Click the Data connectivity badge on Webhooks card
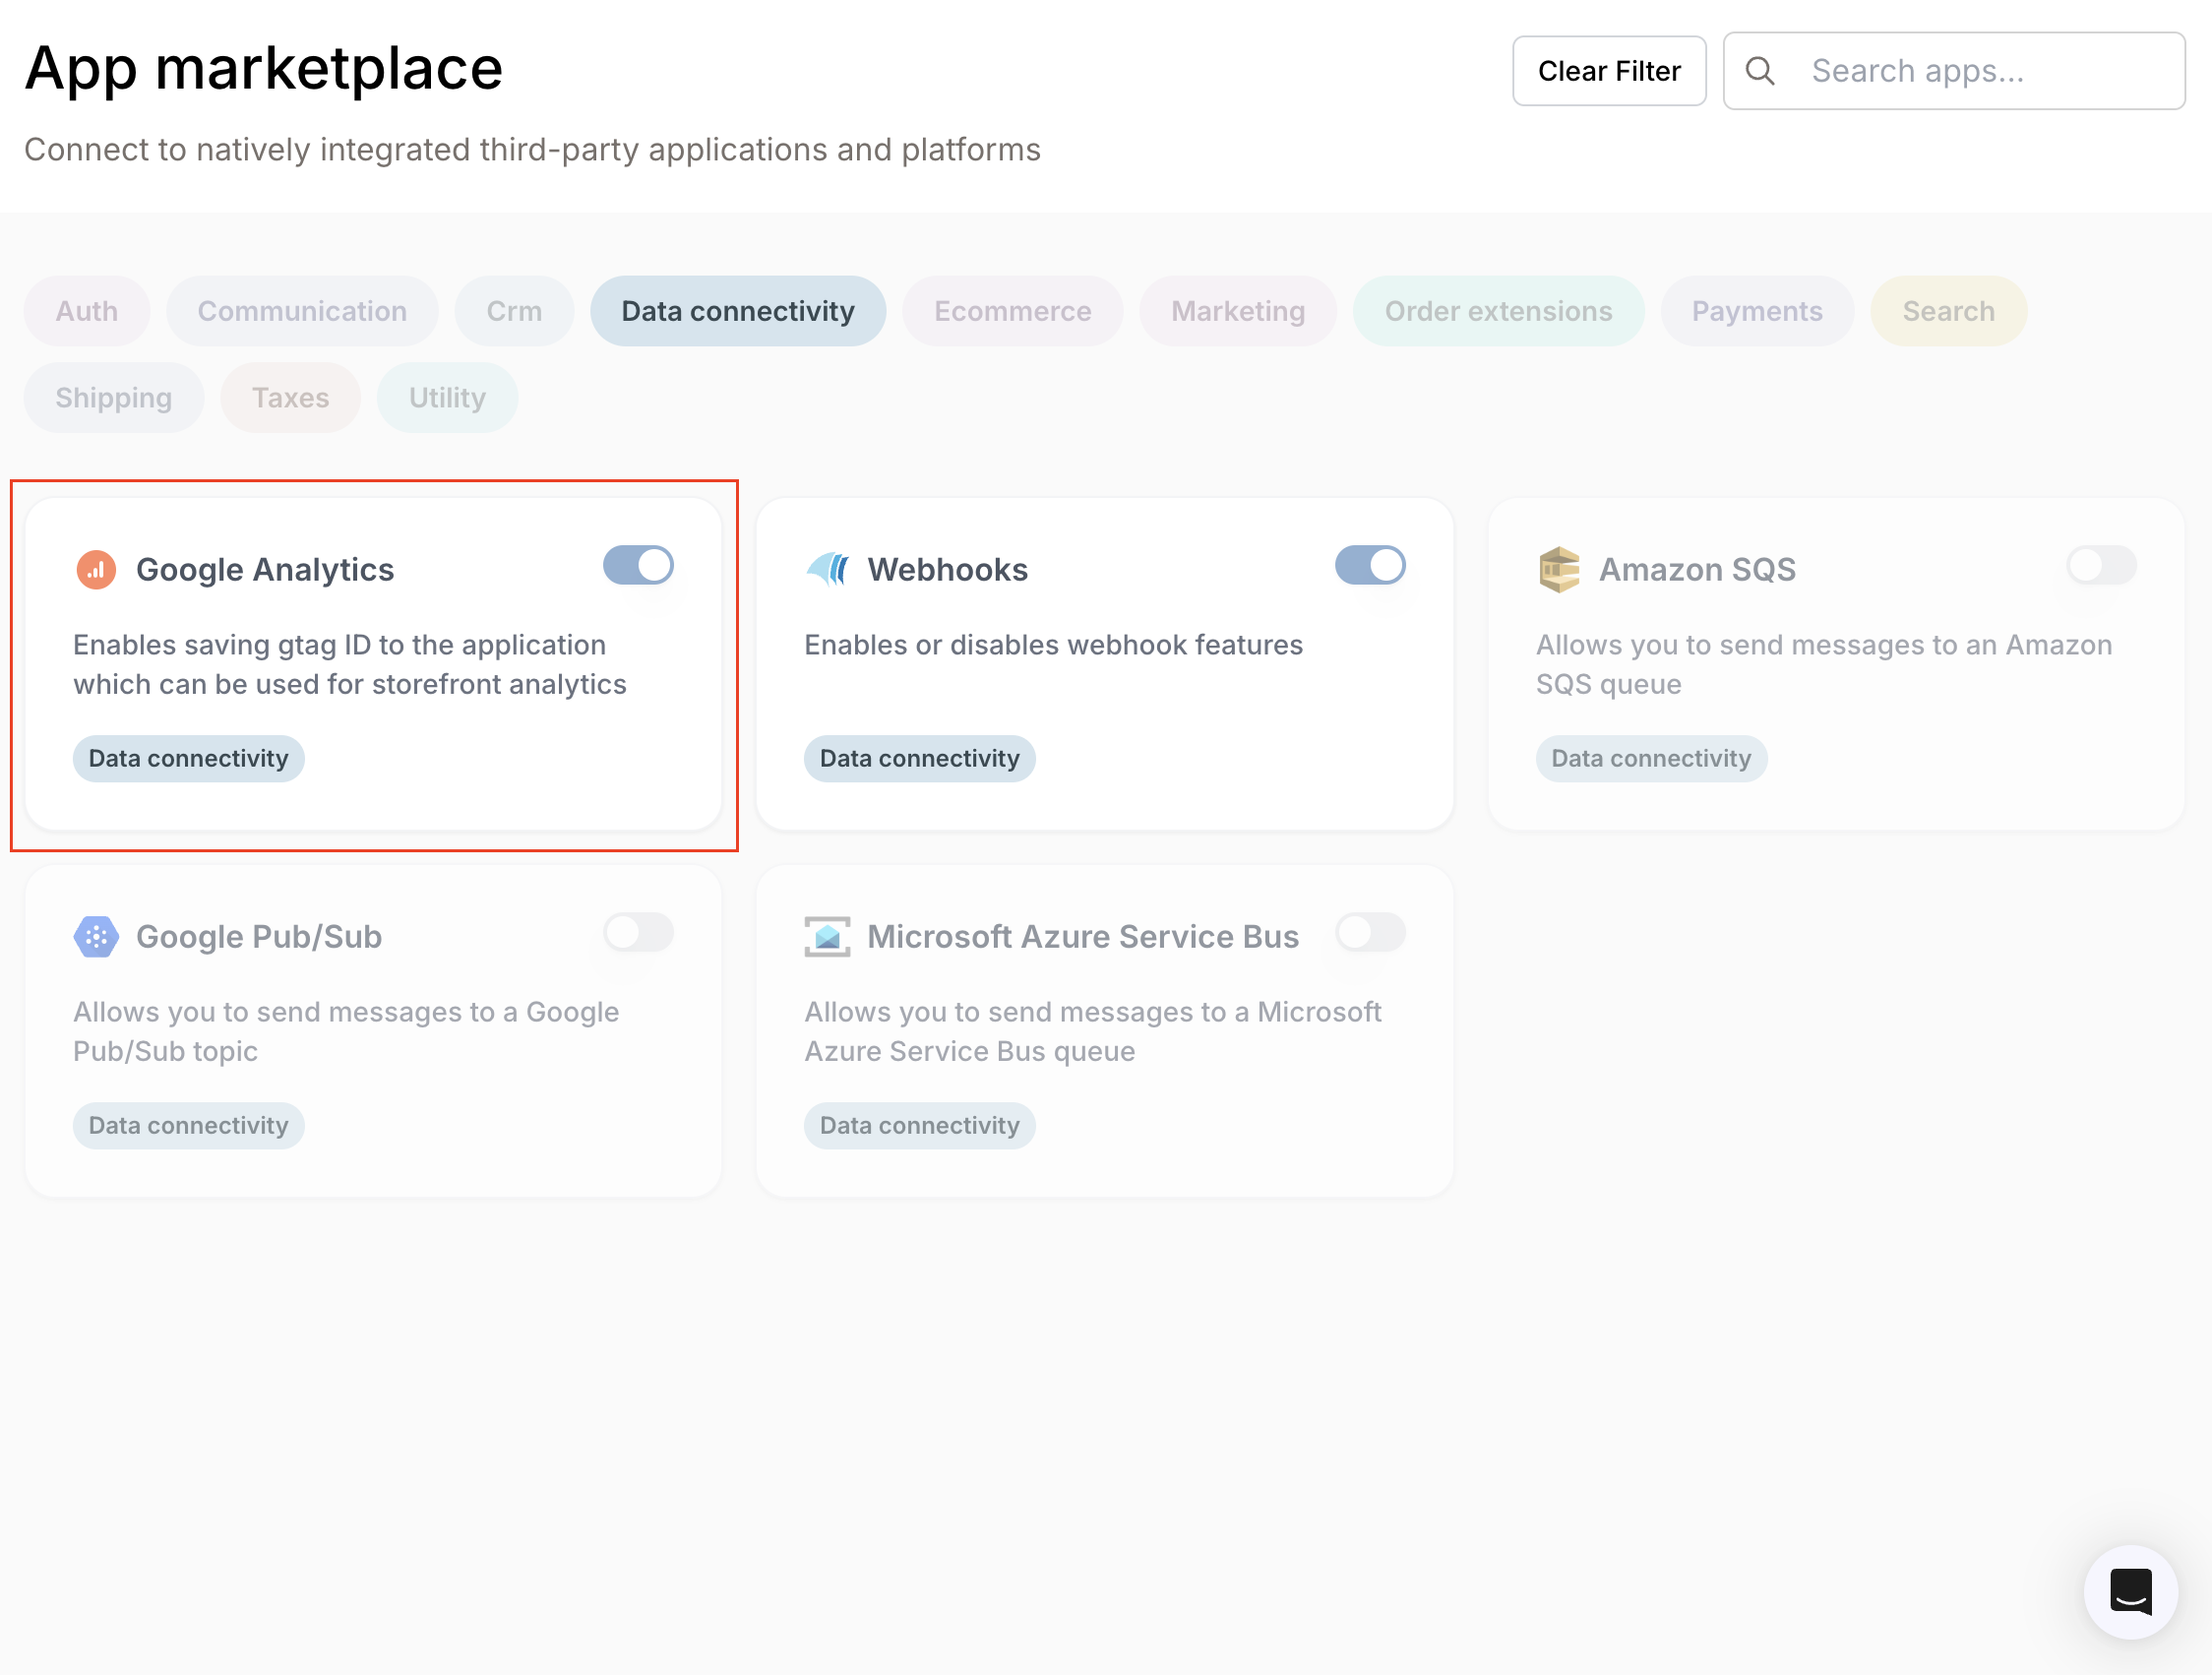This screenshot has width=2212, height=1675. click(x=919, y=758)
